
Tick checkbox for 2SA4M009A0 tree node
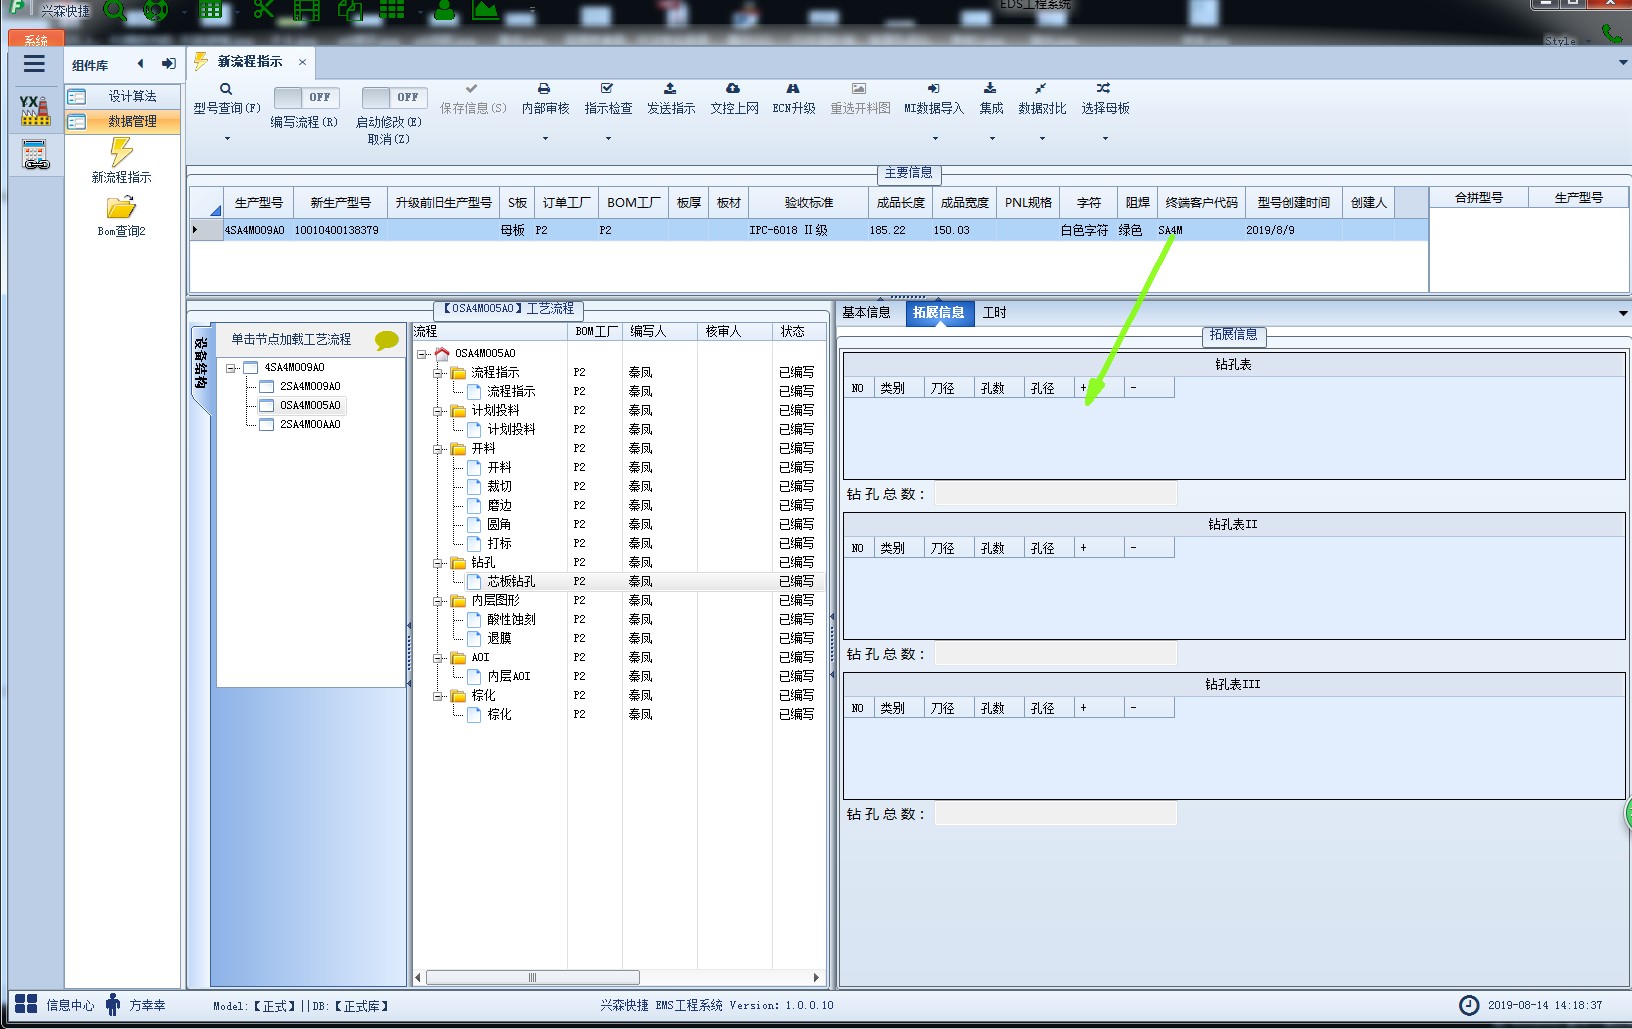[267, 386]
